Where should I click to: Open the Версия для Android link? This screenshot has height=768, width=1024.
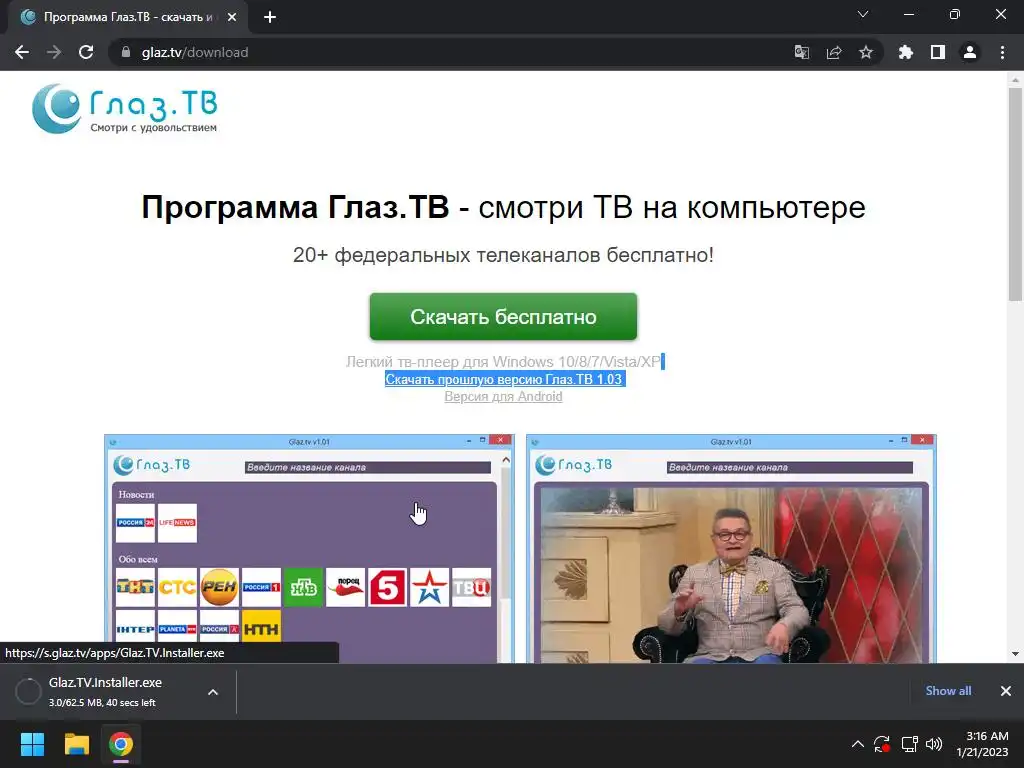(503, 396)
